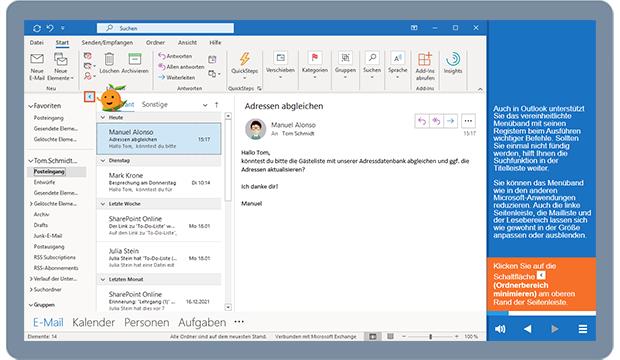Open the Gruppen ribbon button
The image size is (620, 360).
pyautogui.click(x=345, y=65)
